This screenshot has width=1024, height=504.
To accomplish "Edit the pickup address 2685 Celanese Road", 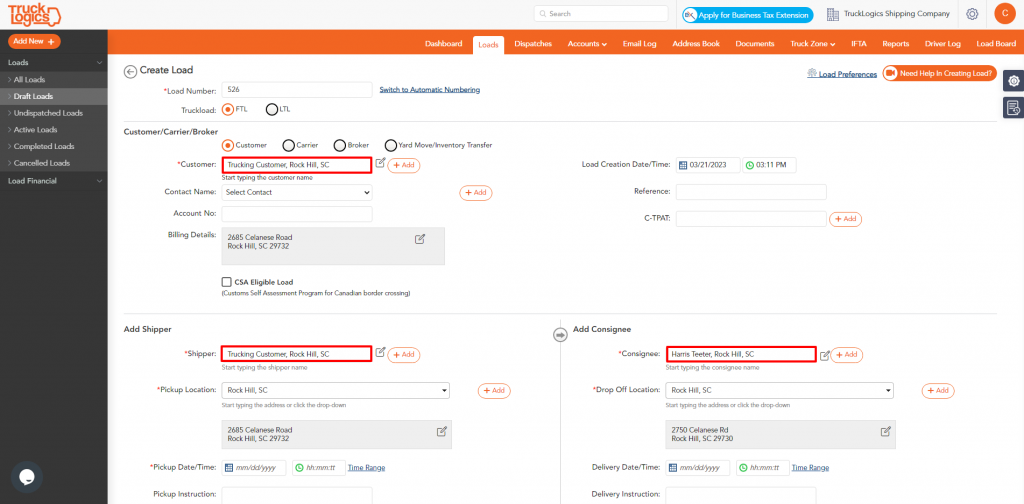I will tap(442, 431).
